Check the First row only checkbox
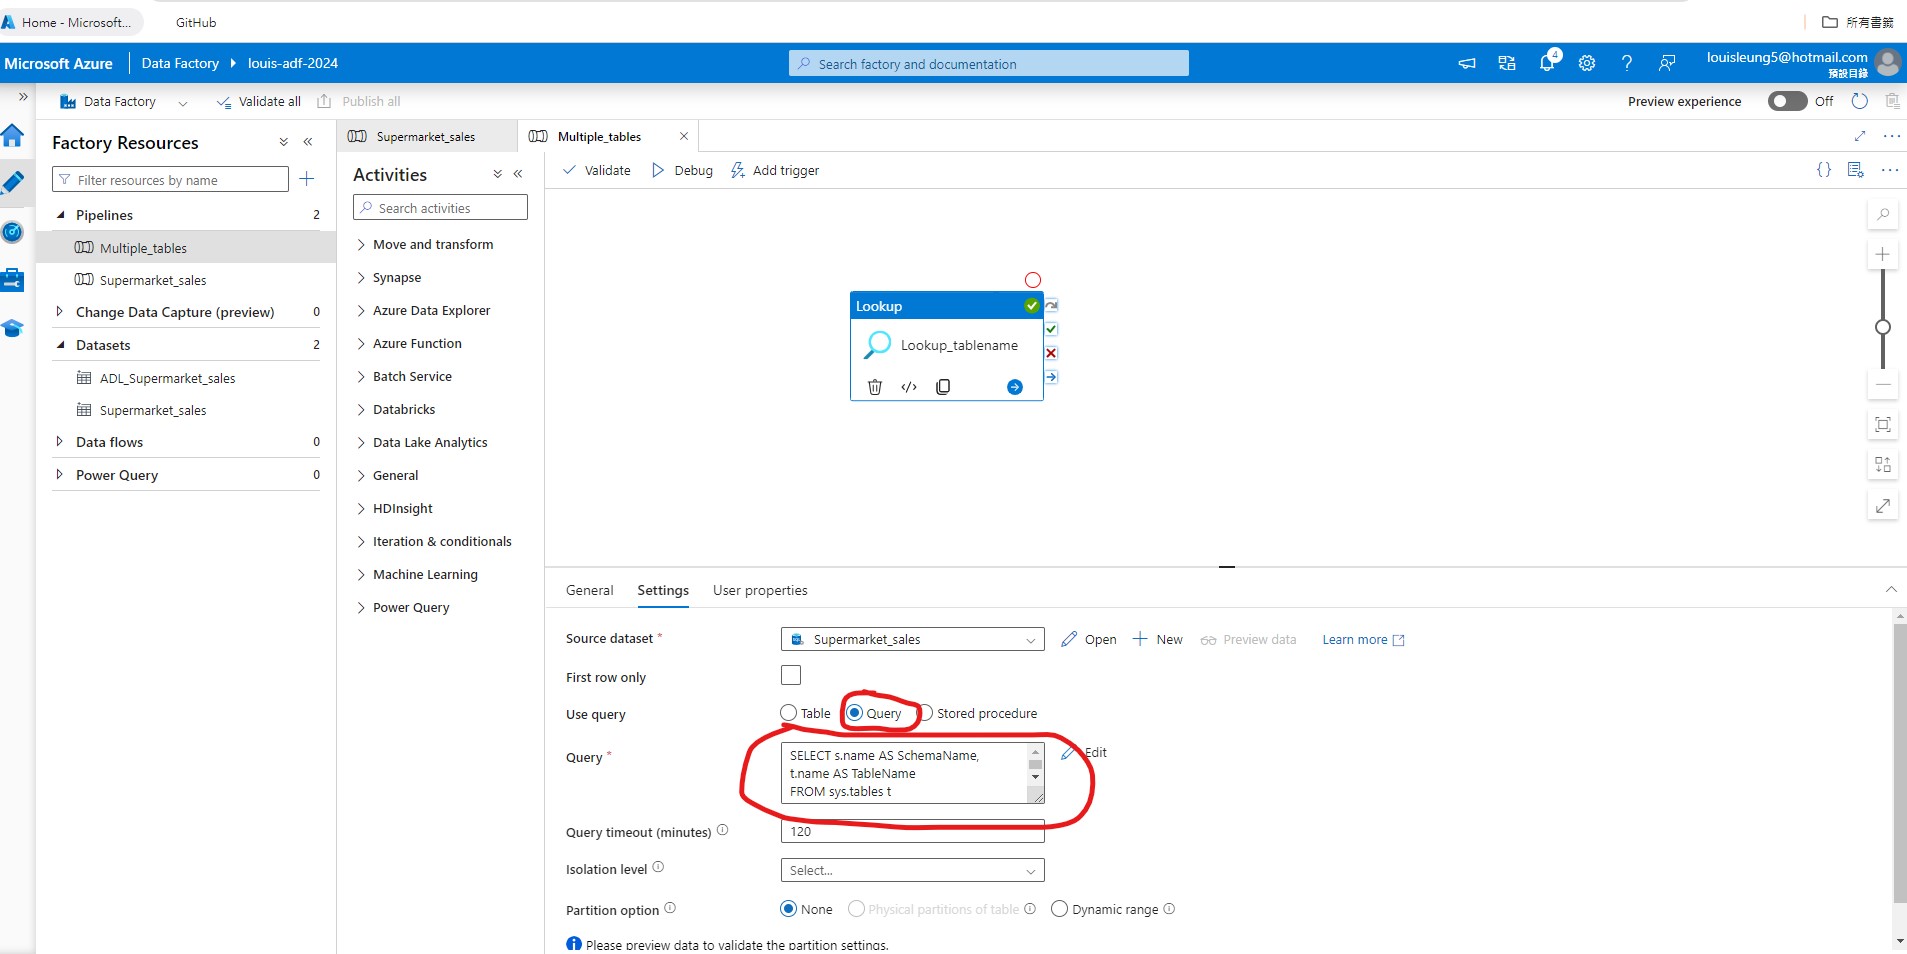Viewport: 1907px width, 954px height. (791, 676)
